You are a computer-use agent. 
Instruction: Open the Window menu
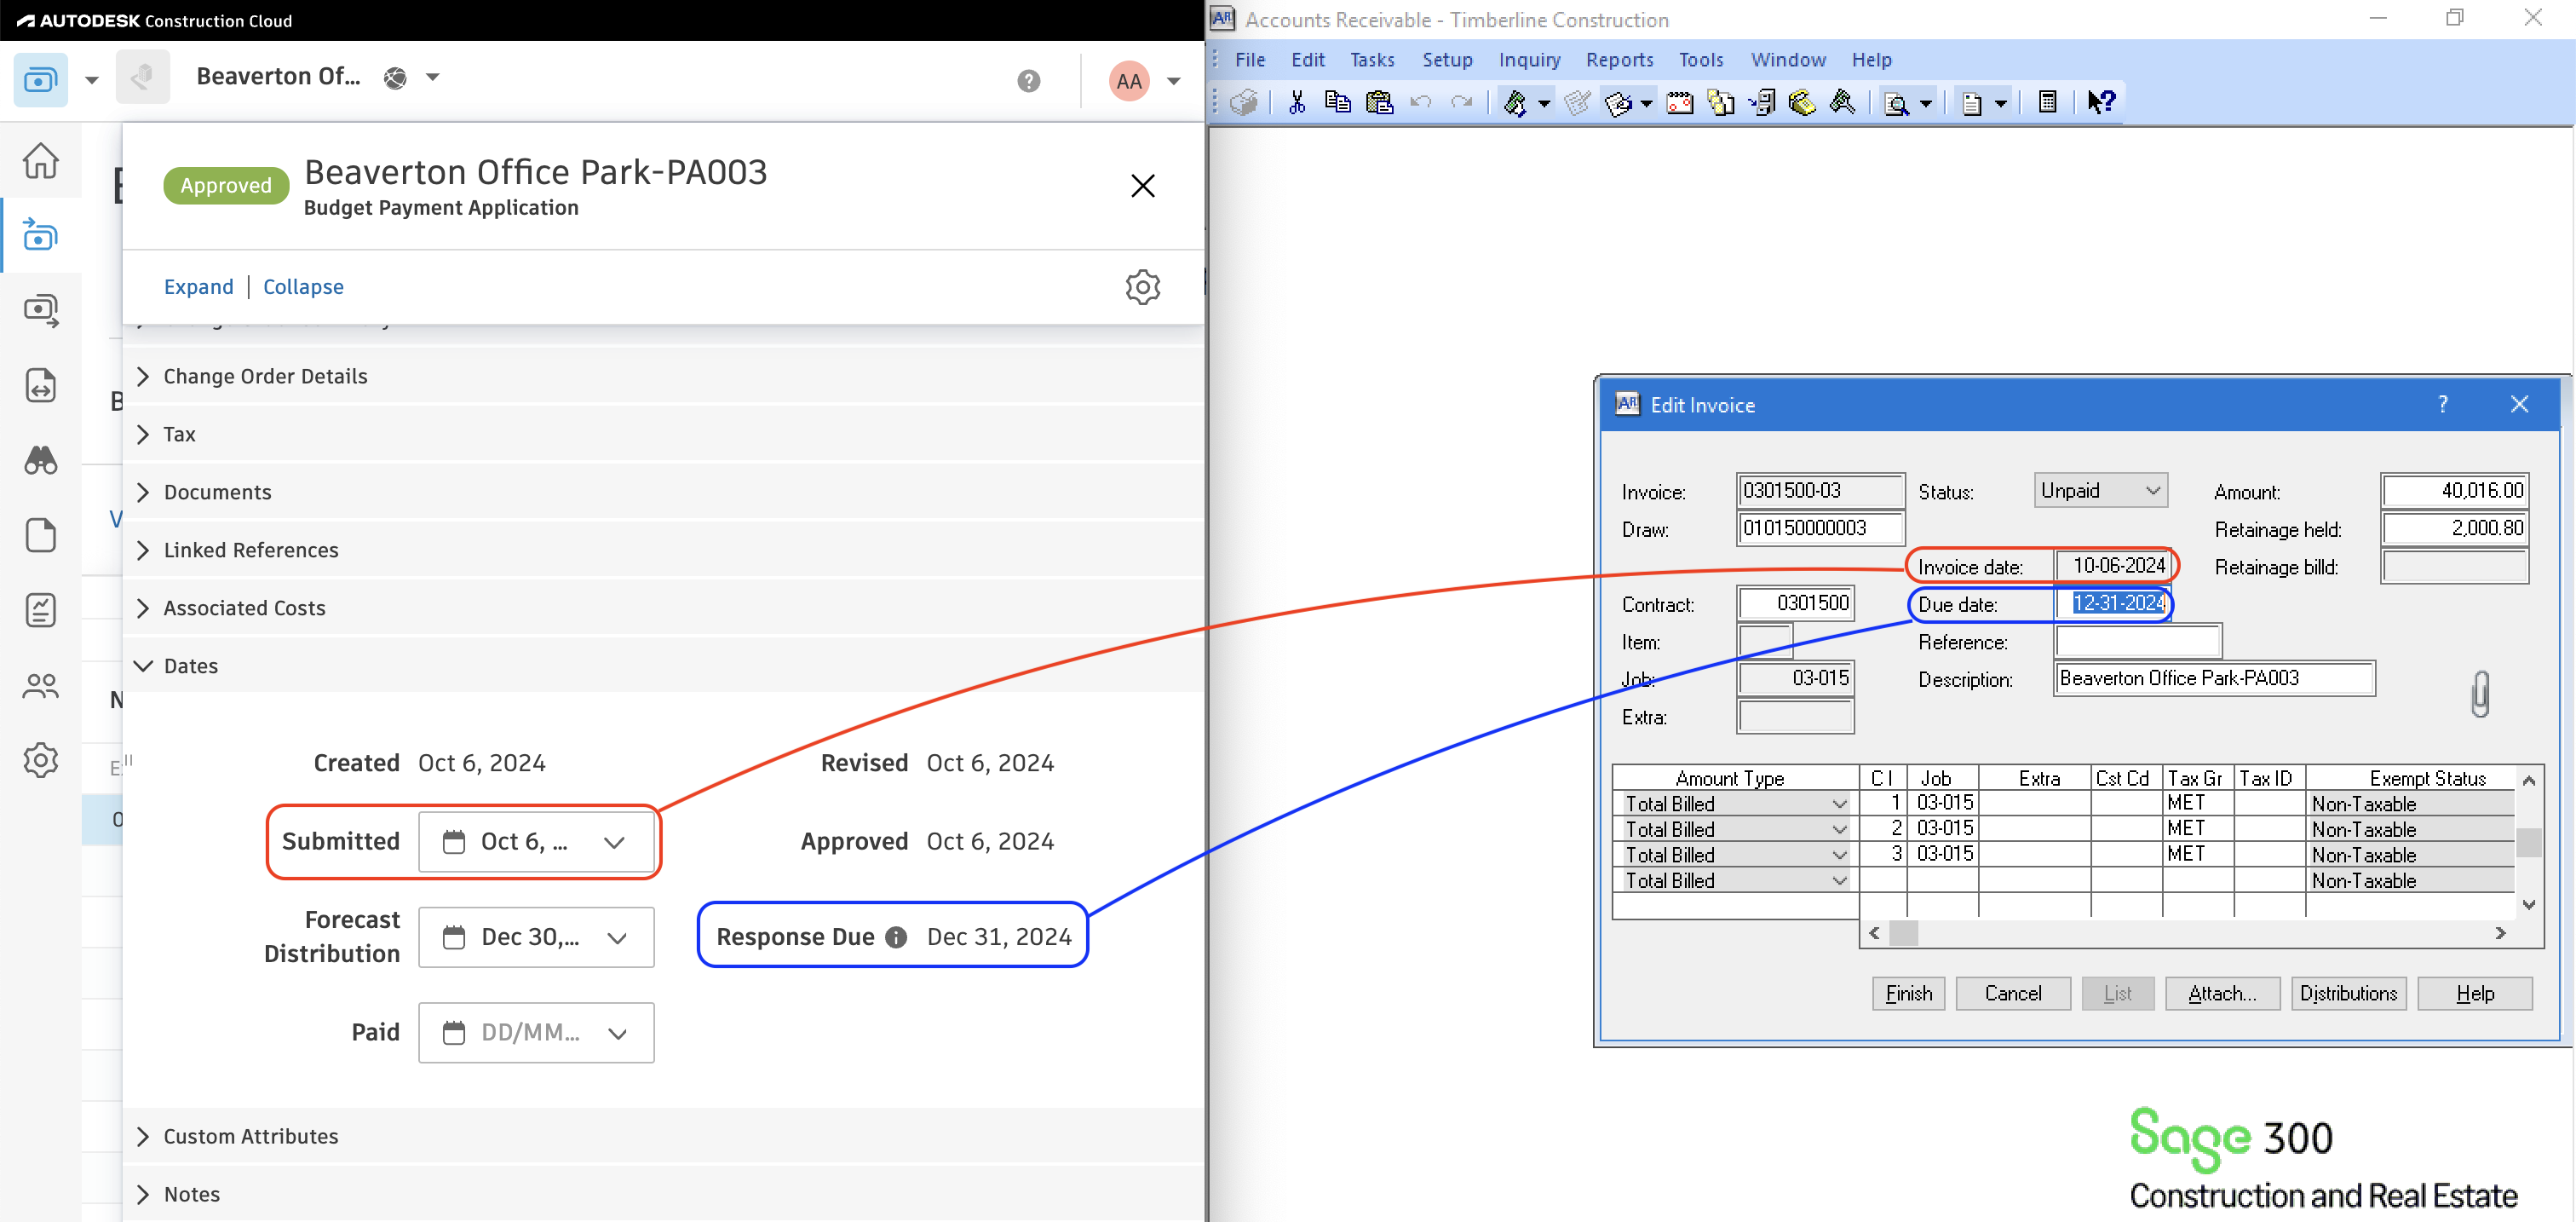[x=1788, y=60]
